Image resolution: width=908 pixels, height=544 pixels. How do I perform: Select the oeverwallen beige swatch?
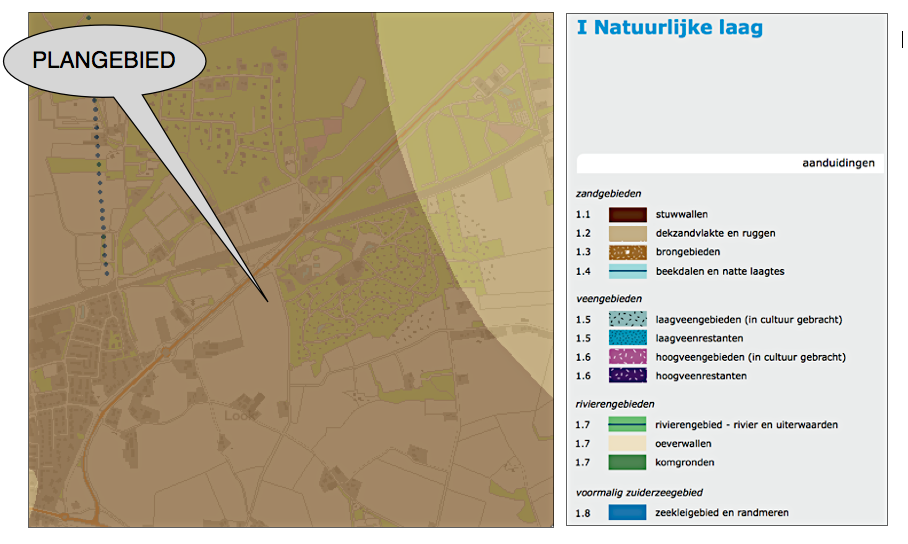628,443
